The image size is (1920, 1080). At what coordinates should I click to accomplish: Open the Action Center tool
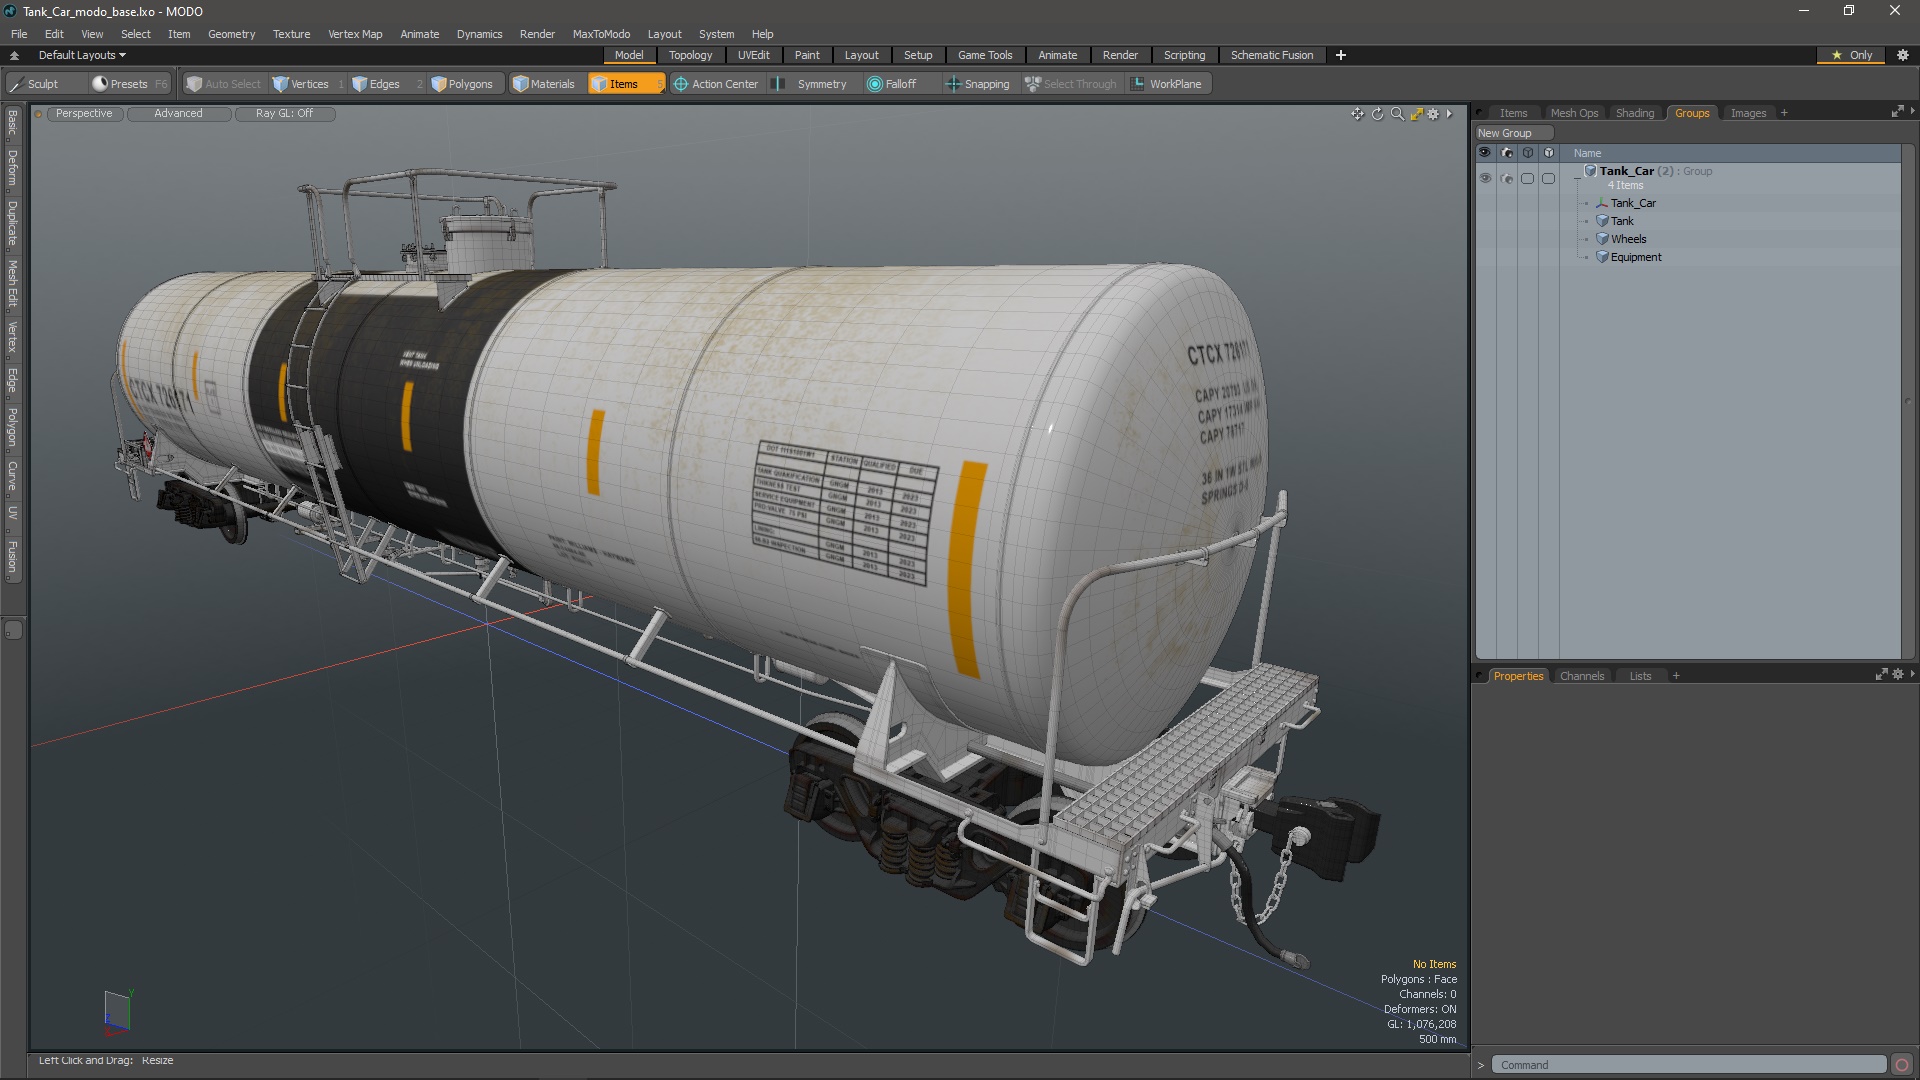click(716, 84)
